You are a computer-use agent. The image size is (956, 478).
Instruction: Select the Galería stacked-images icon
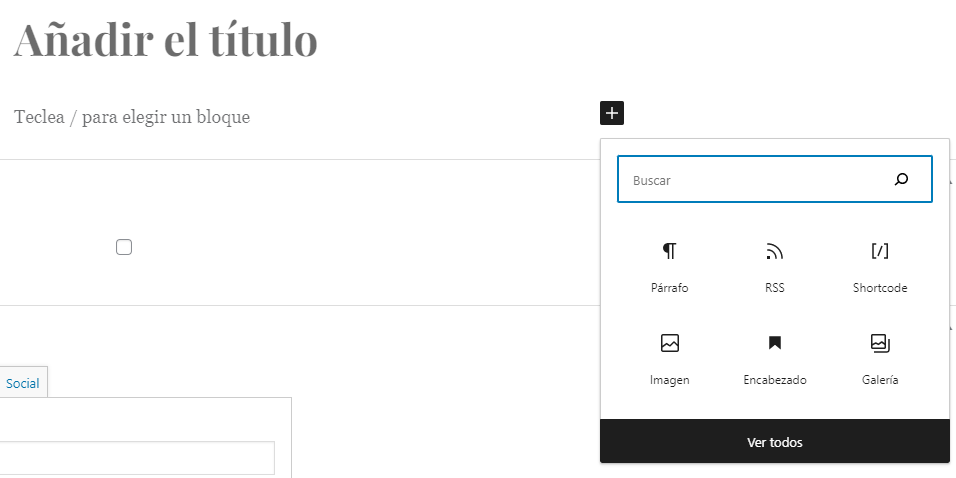tap(880, 343)
